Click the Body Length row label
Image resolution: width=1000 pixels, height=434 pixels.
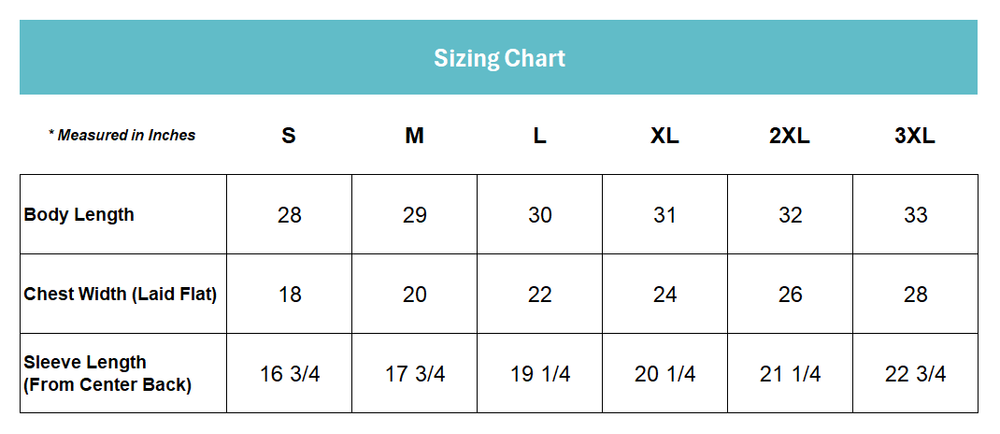pos(79,215)
